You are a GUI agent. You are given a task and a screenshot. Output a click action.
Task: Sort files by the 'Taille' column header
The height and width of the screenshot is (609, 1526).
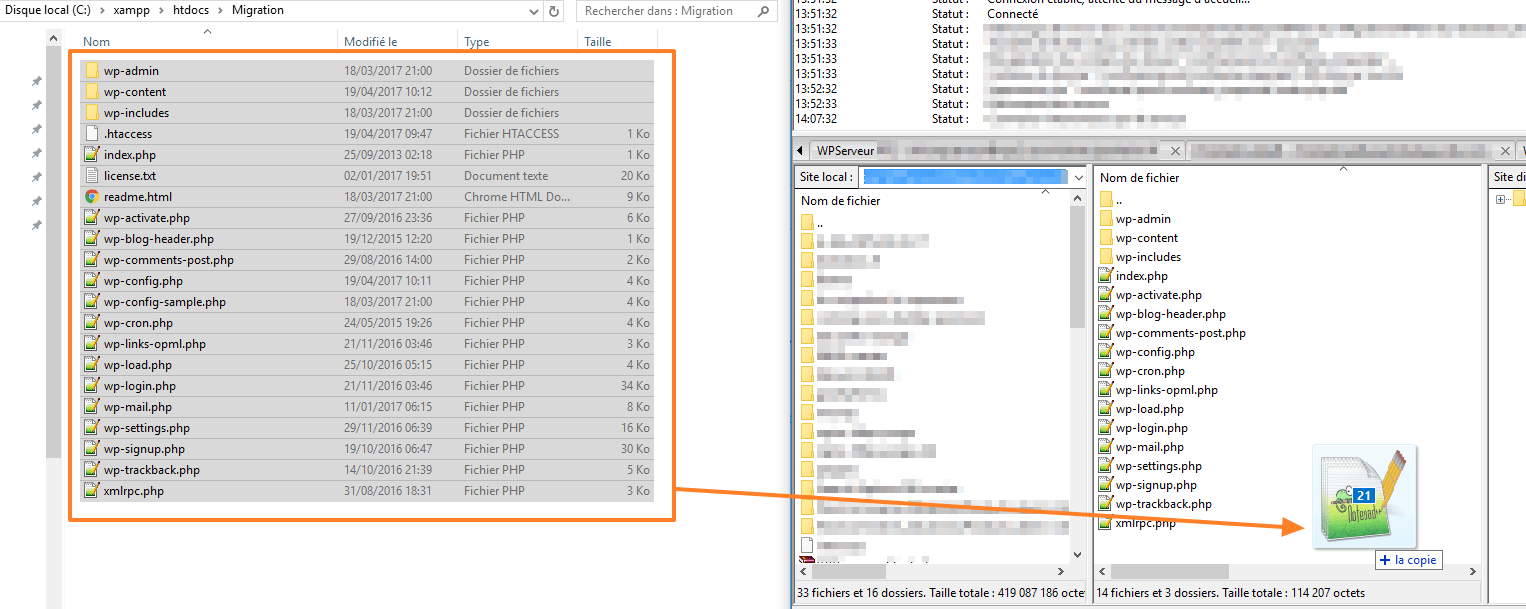[x=606, y=41]
